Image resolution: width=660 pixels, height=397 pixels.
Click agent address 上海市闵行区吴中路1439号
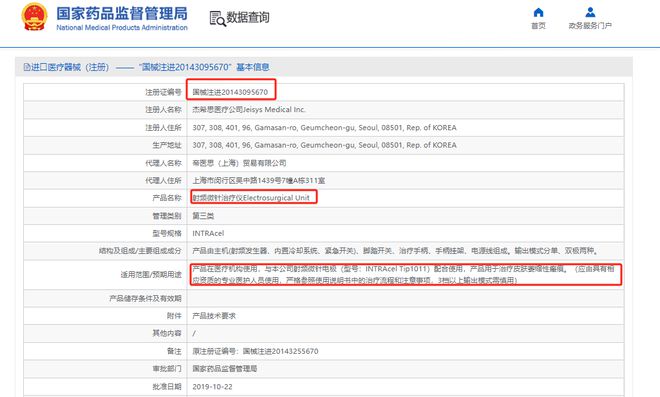tap(258, 181)
